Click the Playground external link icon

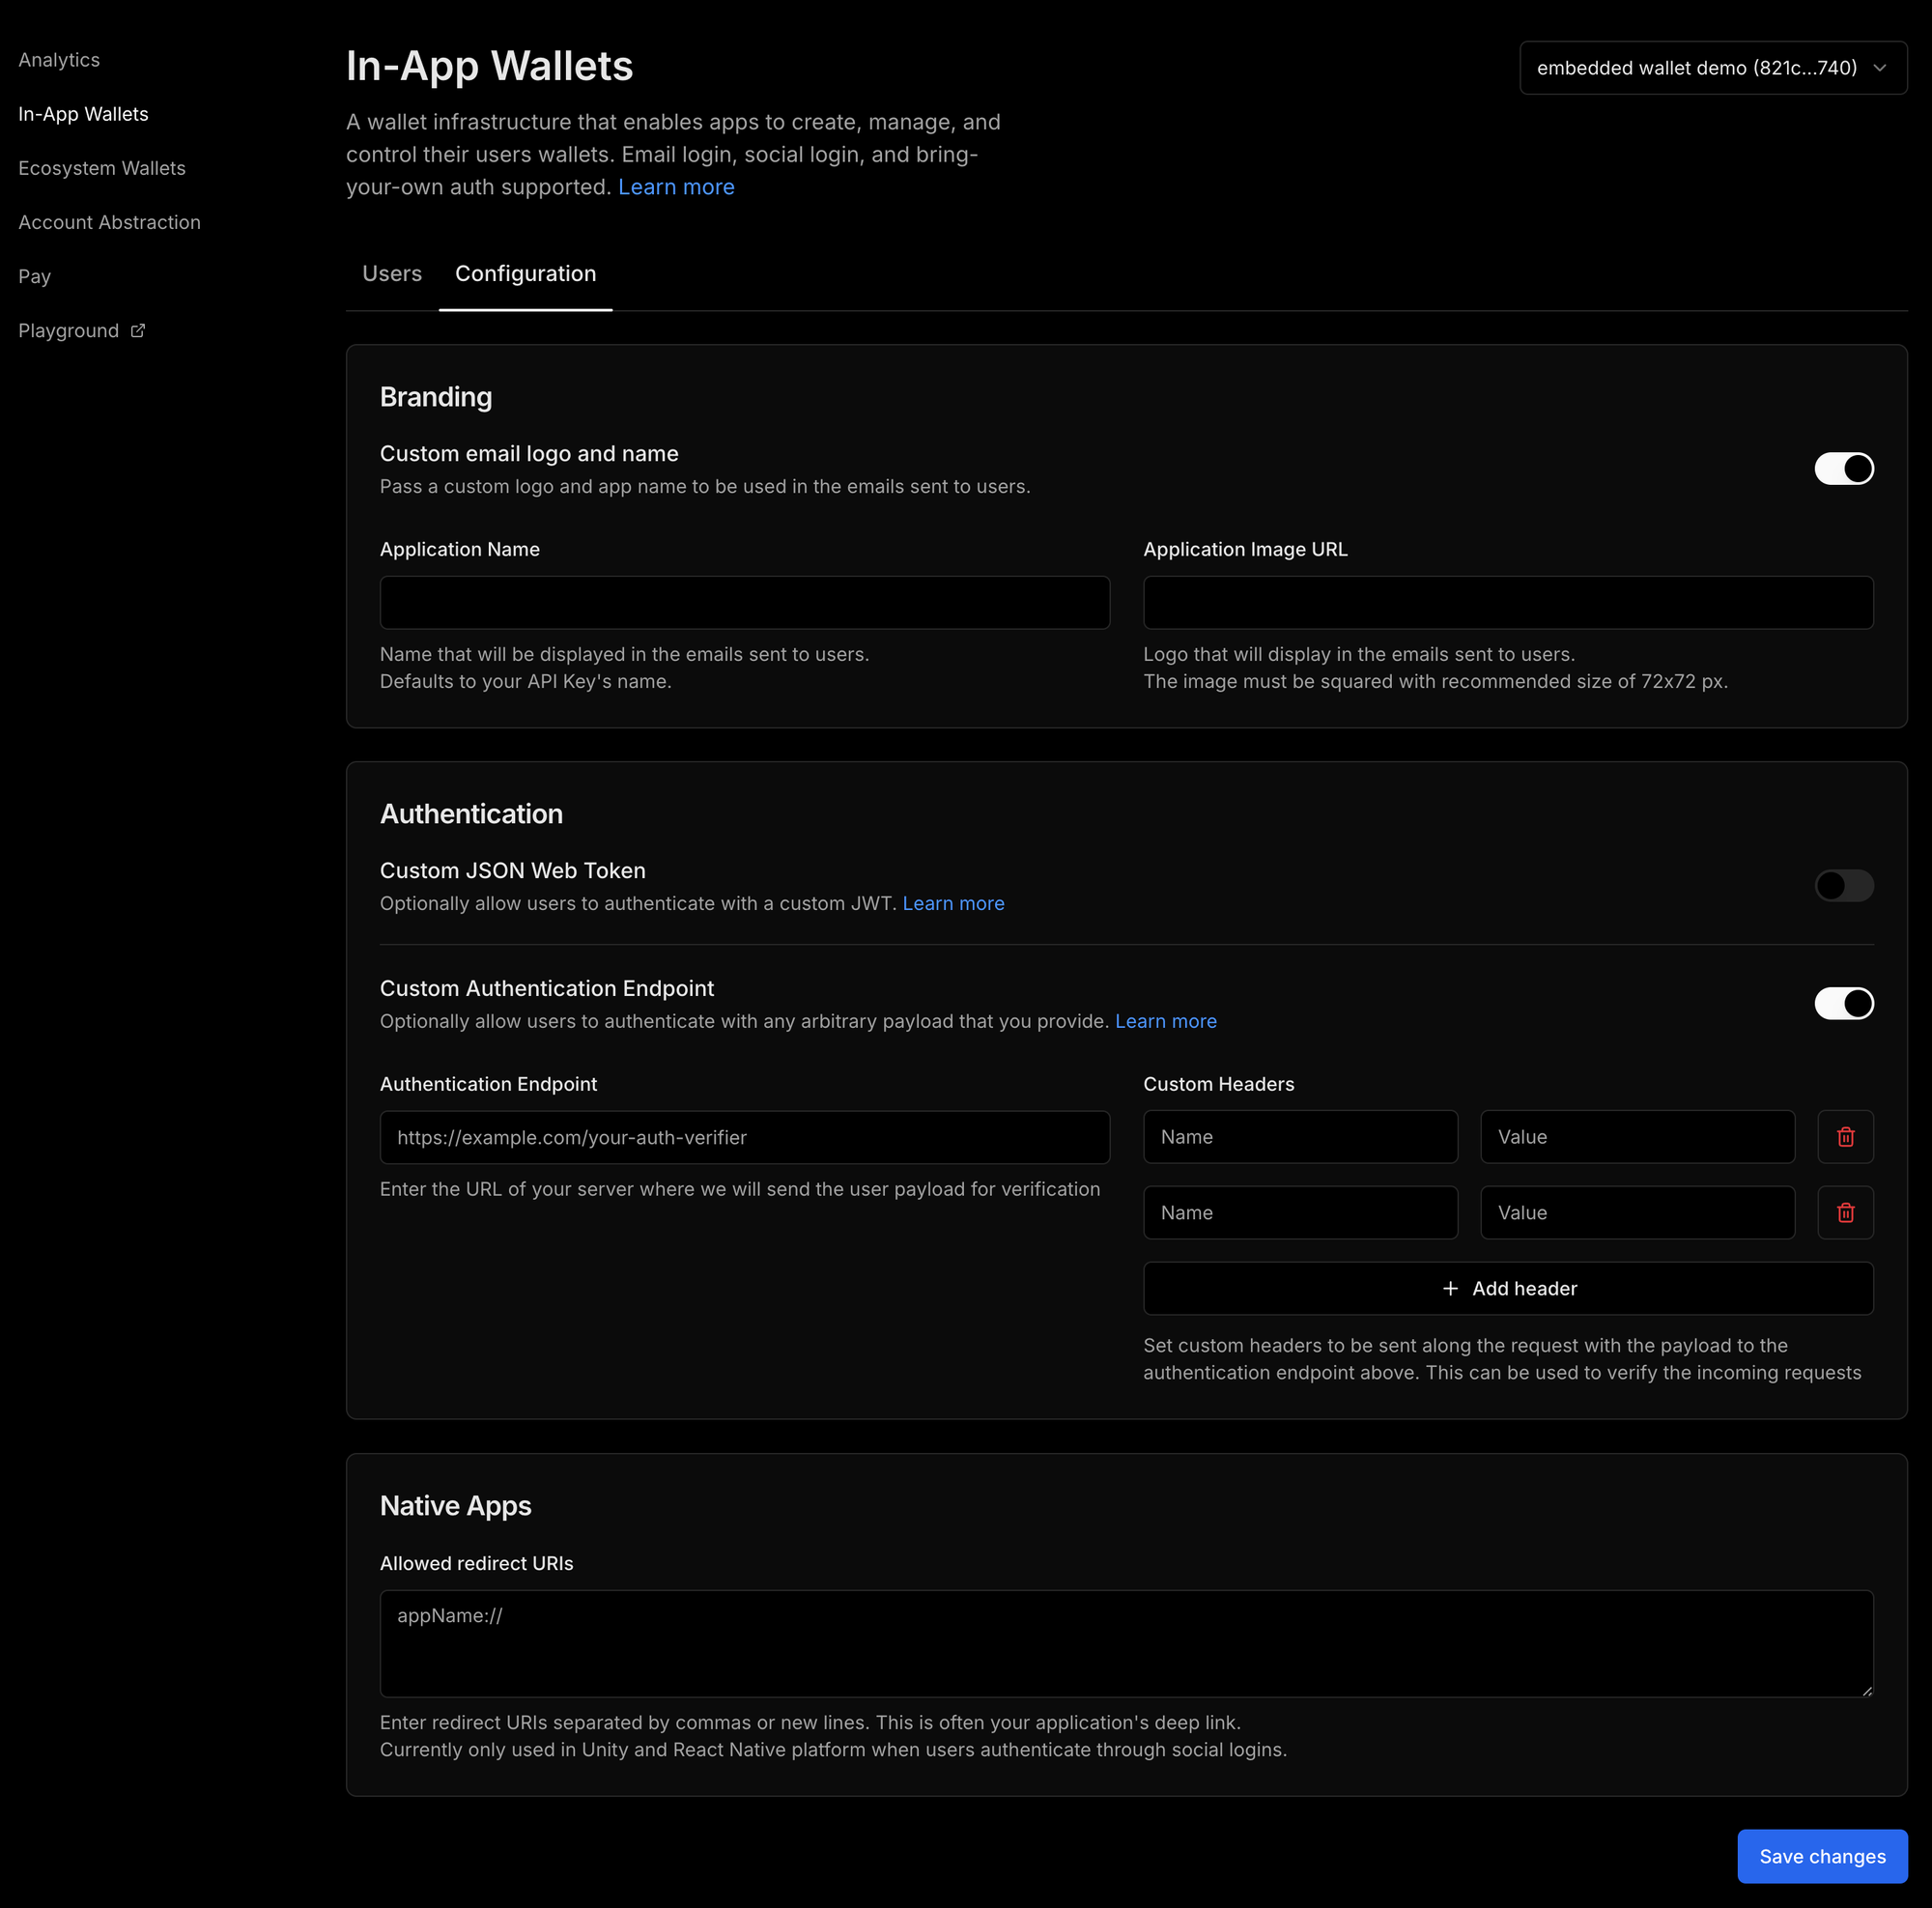138,331
